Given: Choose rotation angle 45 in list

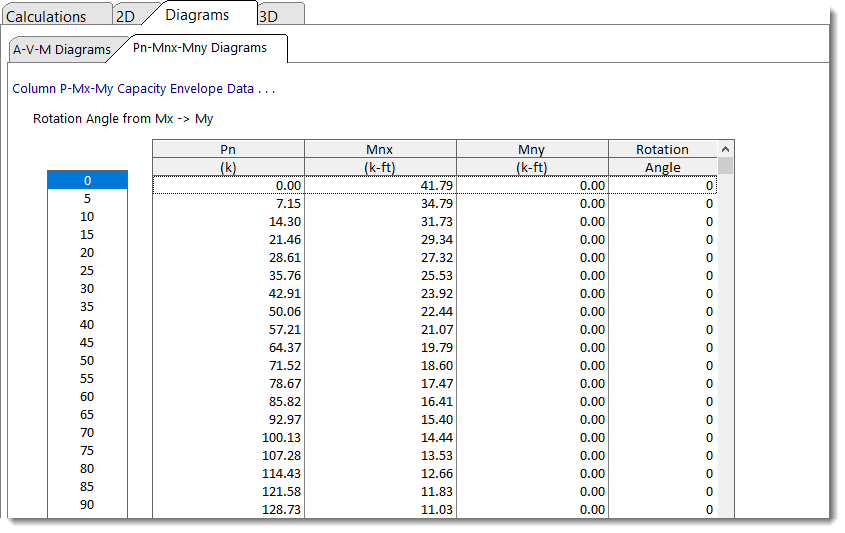Looking at the screenshot, I should 87,343.
